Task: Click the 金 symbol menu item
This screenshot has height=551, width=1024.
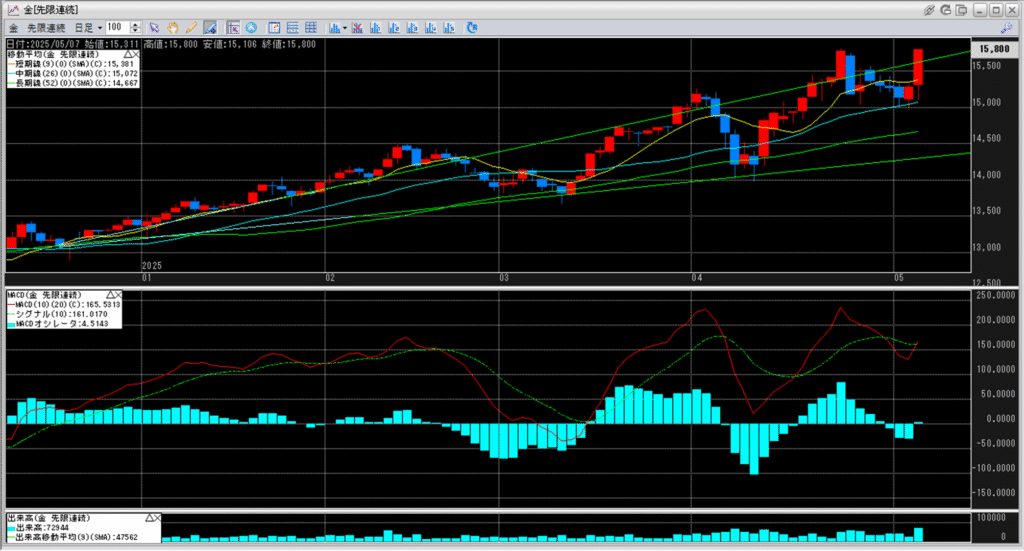Action: coord(13,27)
